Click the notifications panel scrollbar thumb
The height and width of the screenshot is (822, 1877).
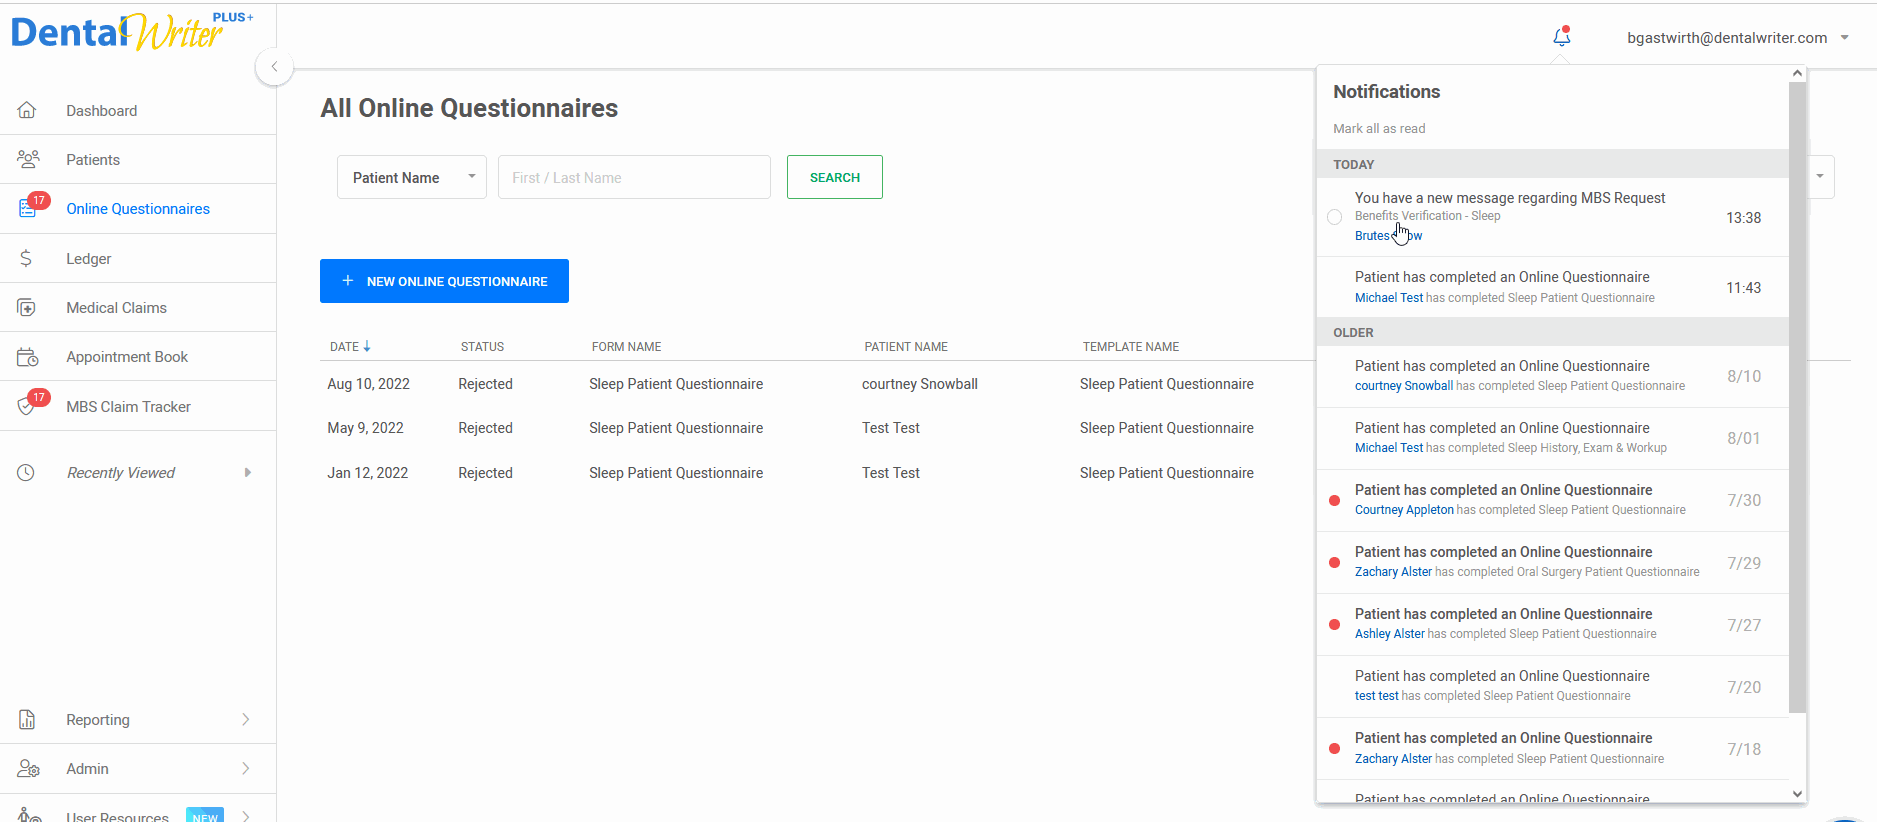point(1797,397)
